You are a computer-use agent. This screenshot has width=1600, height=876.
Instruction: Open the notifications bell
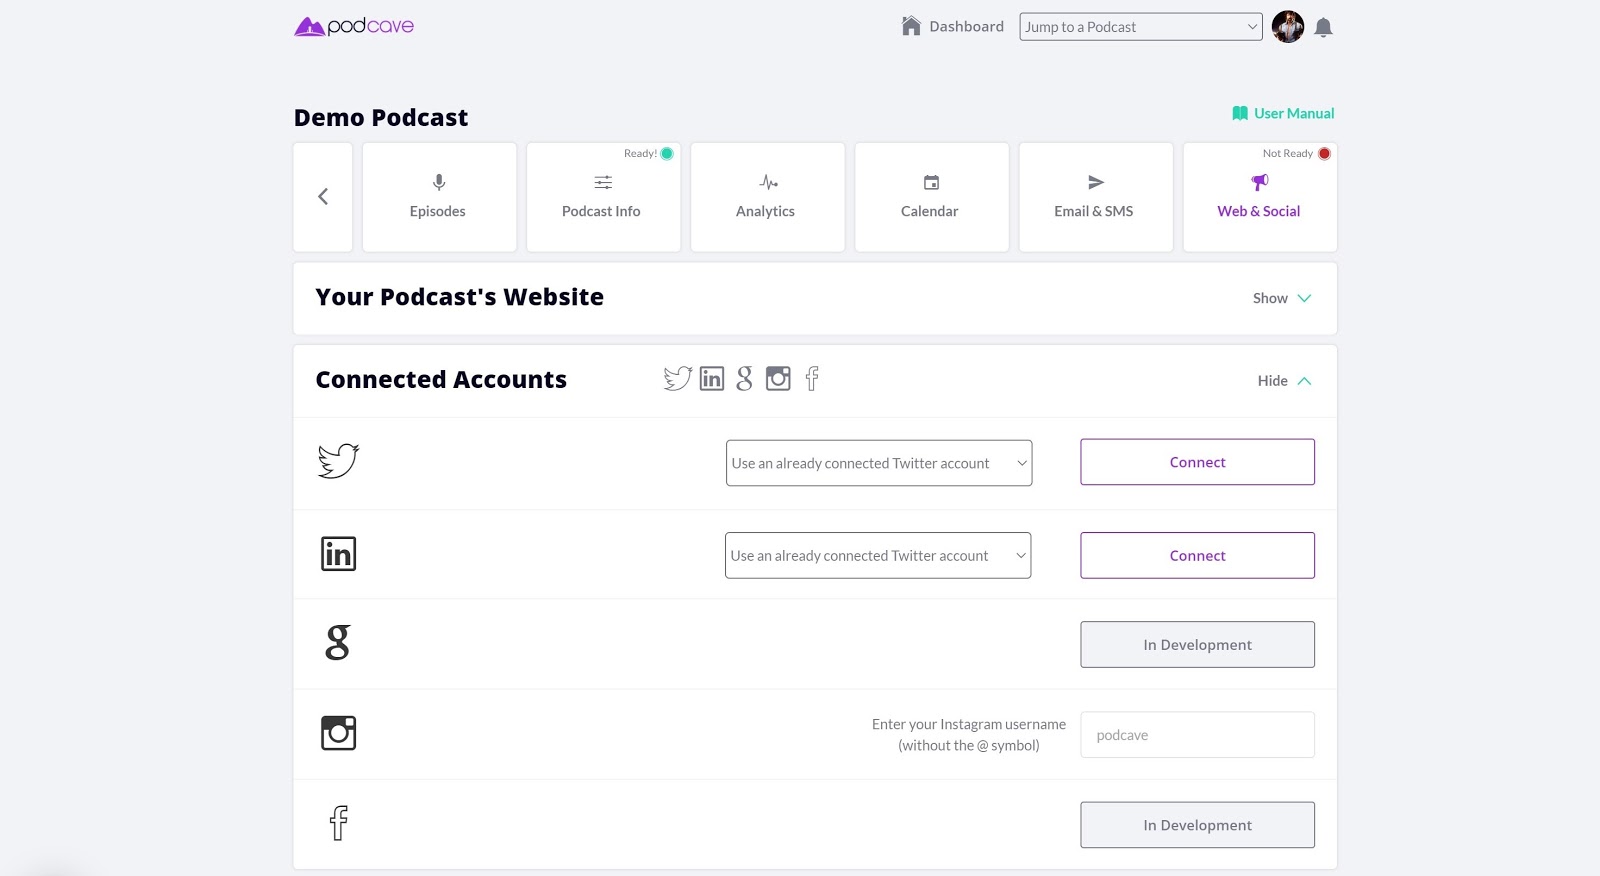pos(1323,28)
